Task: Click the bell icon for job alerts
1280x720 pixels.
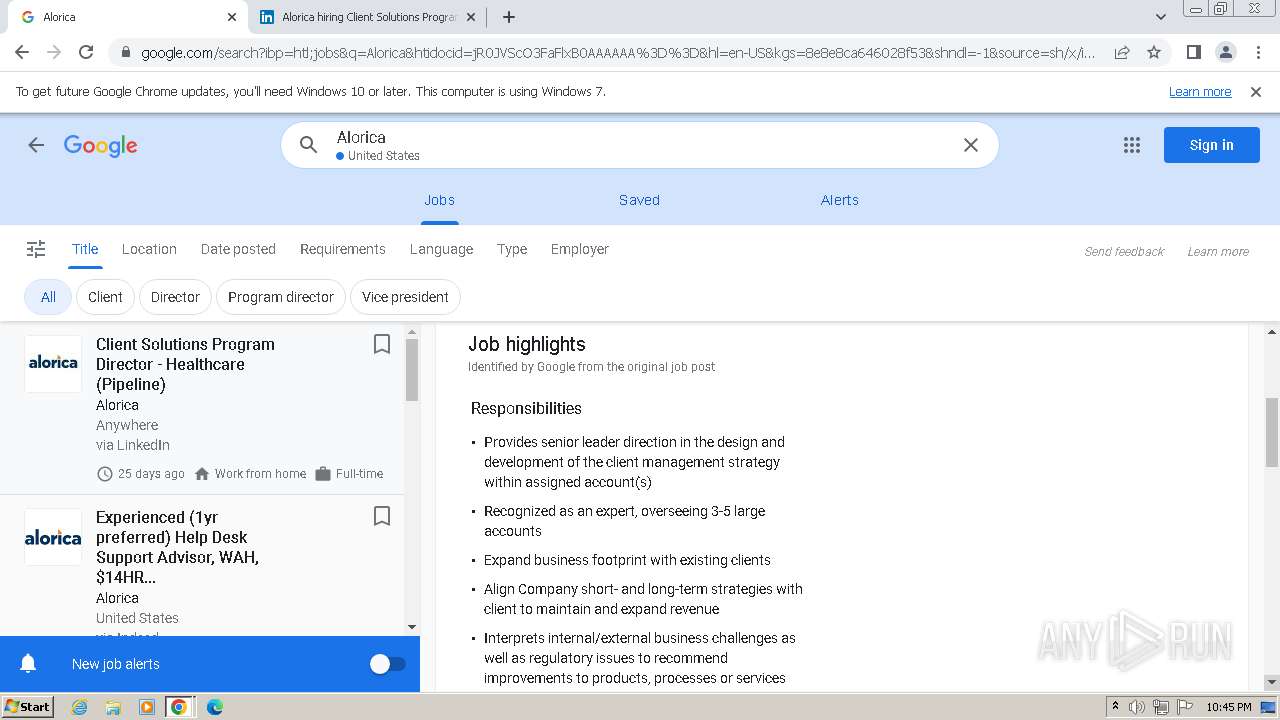Action: coord(29,664)
